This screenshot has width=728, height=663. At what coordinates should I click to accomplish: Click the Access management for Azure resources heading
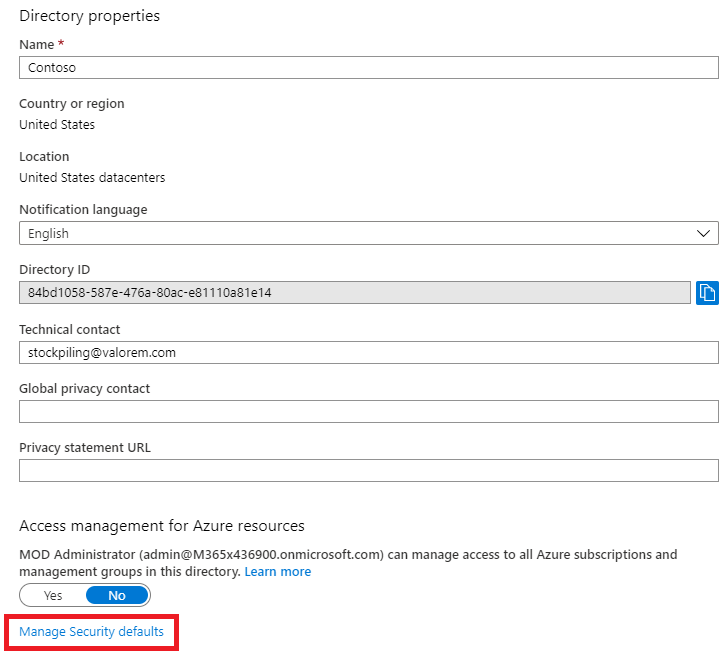click(162, 526)
